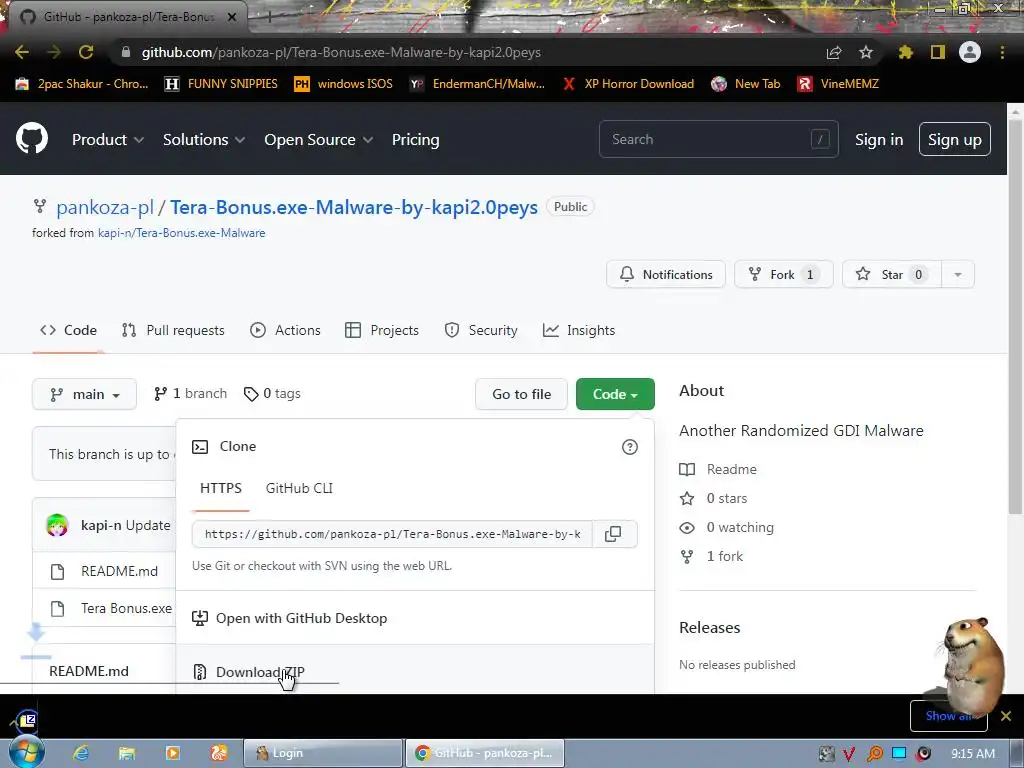Click the search slash shortcut icon
Screen dimensions: 1024x768
pyautogui.click(x=820, y=139)
